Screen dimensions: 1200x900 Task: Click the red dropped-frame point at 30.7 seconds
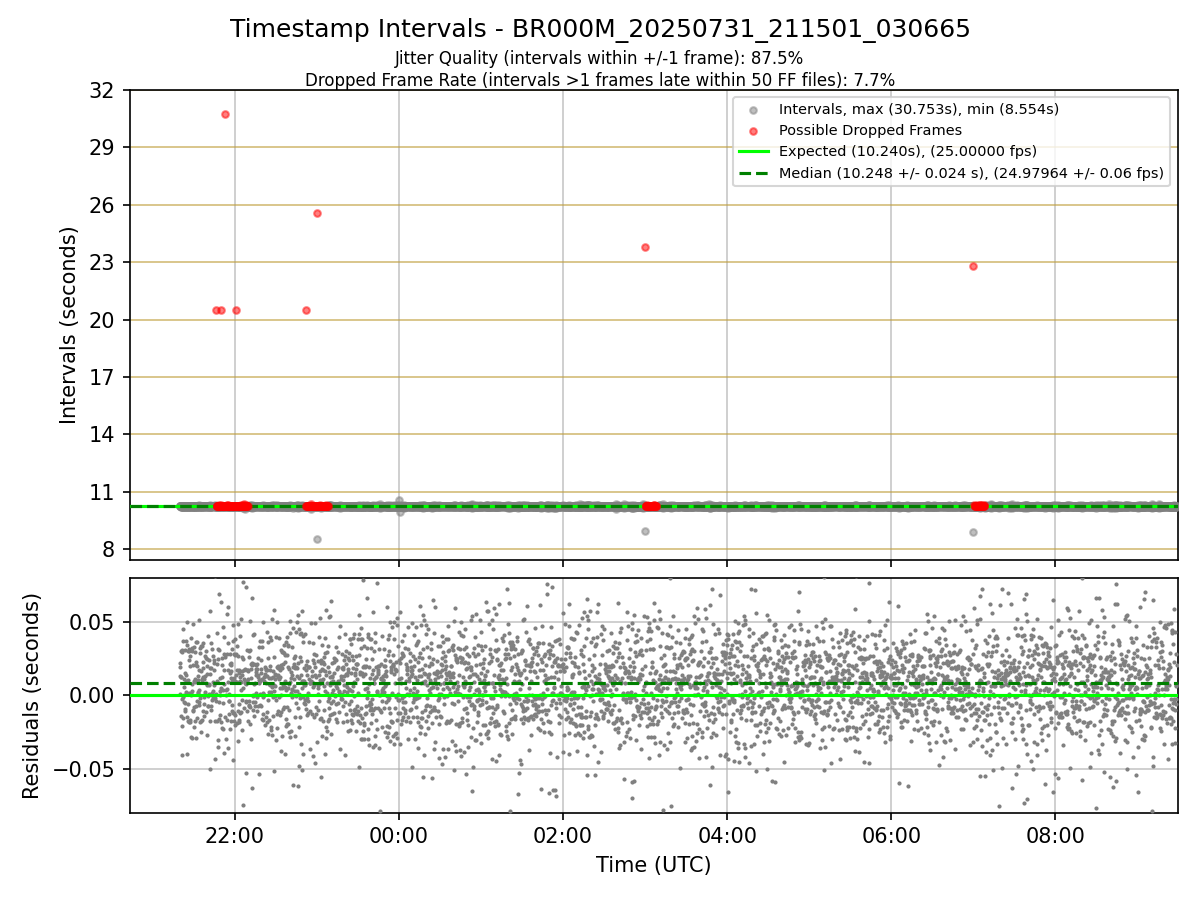[x=225, y=114]
